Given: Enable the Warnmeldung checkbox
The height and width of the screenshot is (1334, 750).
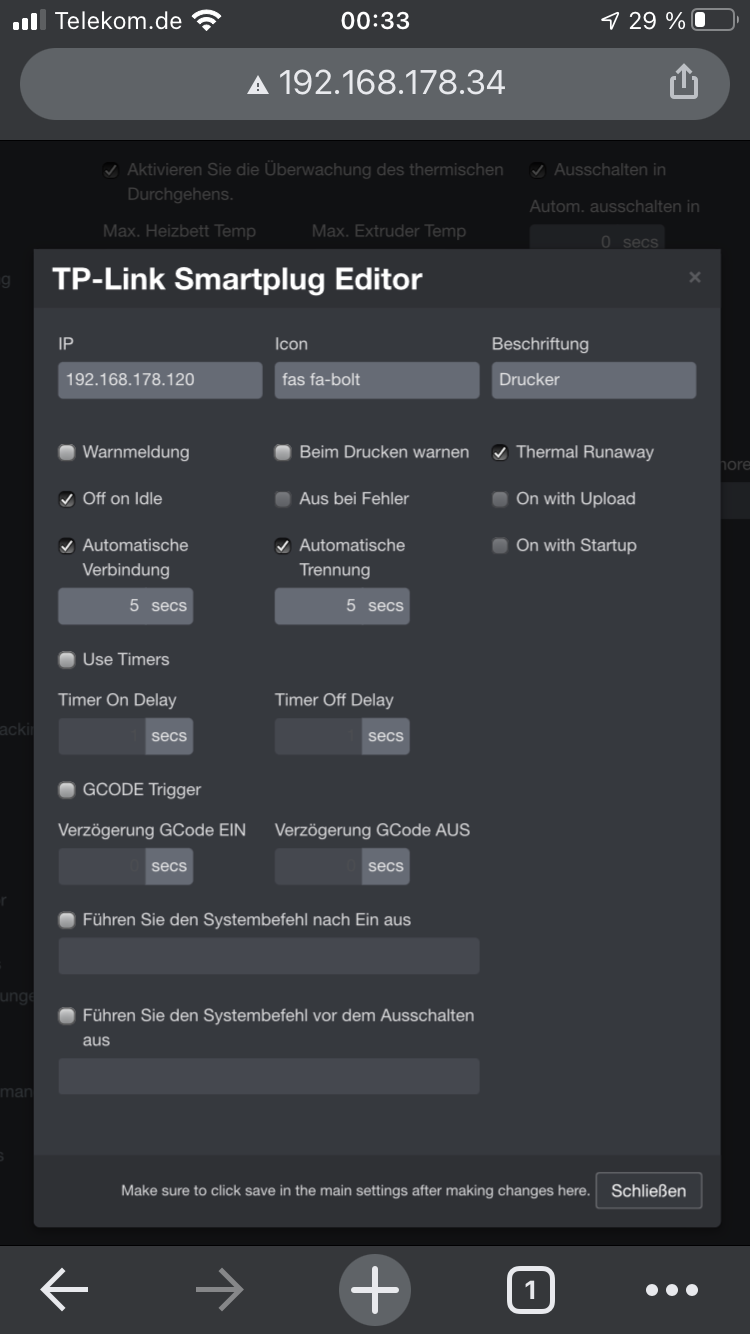Looking at the screenshot, I should (x=67, y=452).
